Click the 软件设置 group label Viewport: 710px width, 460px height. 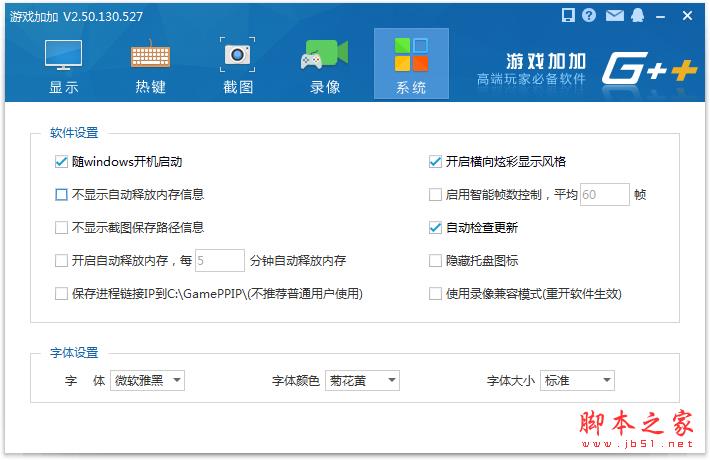(x=74, y=133)
